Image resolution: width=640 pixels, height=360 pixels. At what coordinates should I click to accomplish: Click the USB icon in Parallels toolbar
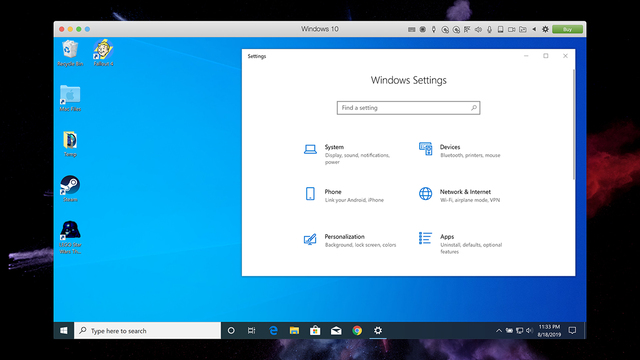click(434, 29)
